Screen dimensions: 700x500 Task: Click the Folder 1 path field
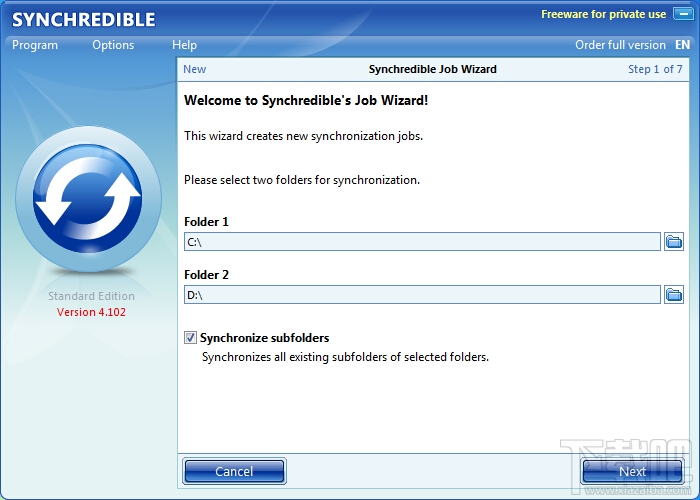(x=422, y=242)
